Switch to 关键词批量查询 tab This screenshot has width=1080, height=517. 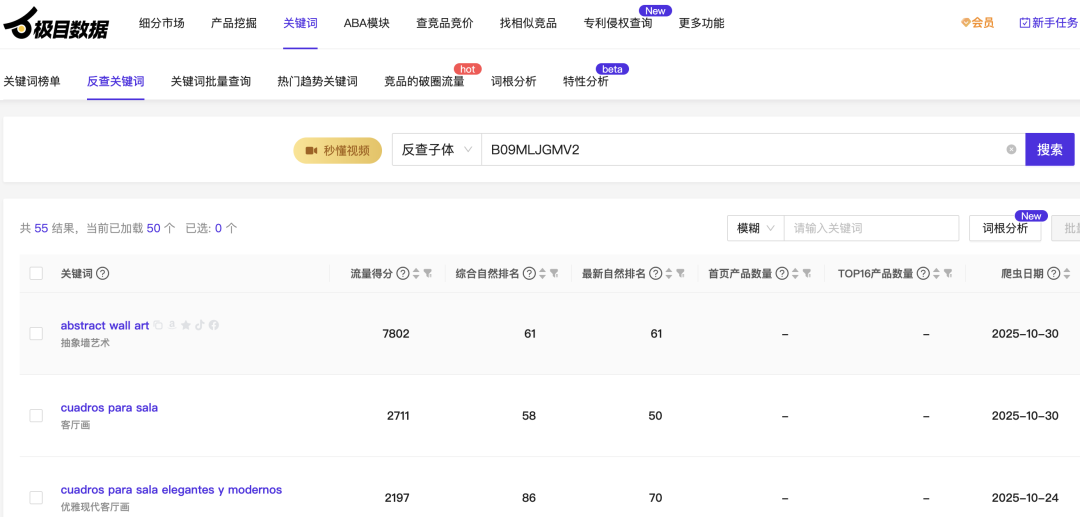pyautogui.click(x=211, y=81)
